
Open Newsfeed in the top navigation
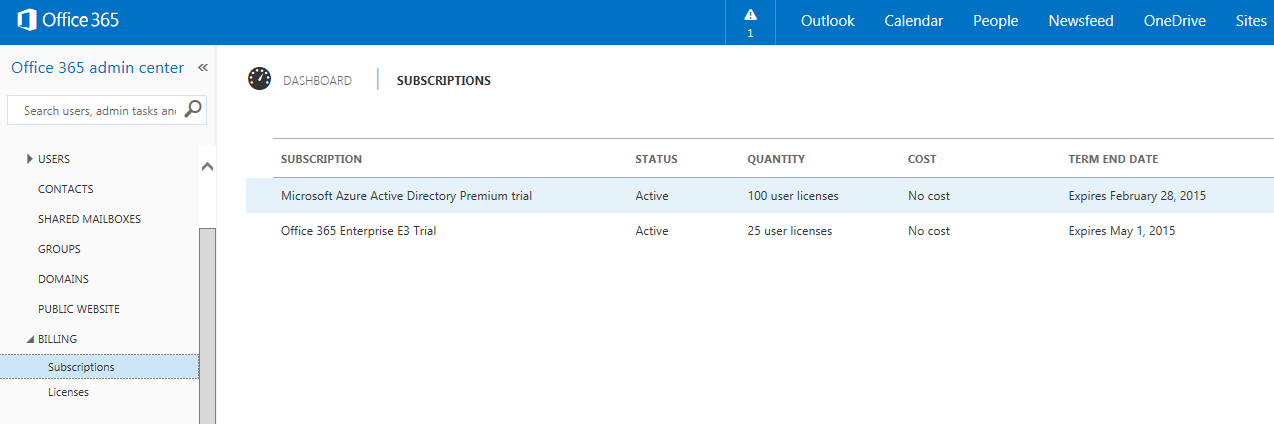(x=1081, y=21)
